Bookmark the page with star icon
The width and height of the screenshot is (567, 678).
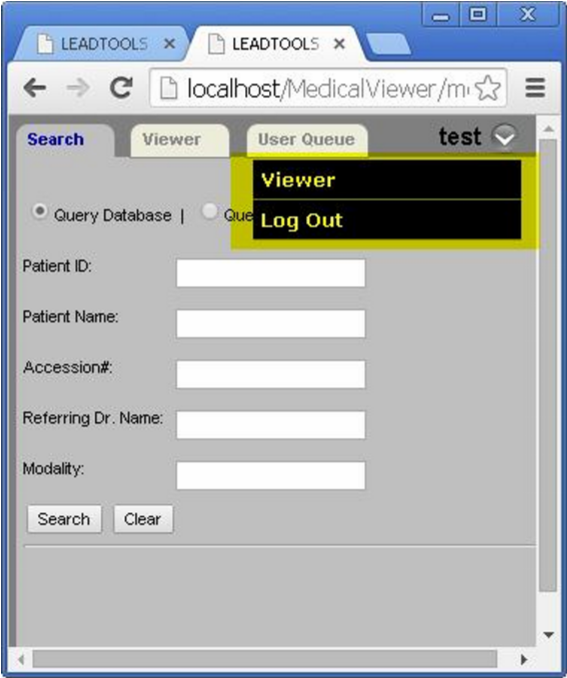[x=487, y=88]
